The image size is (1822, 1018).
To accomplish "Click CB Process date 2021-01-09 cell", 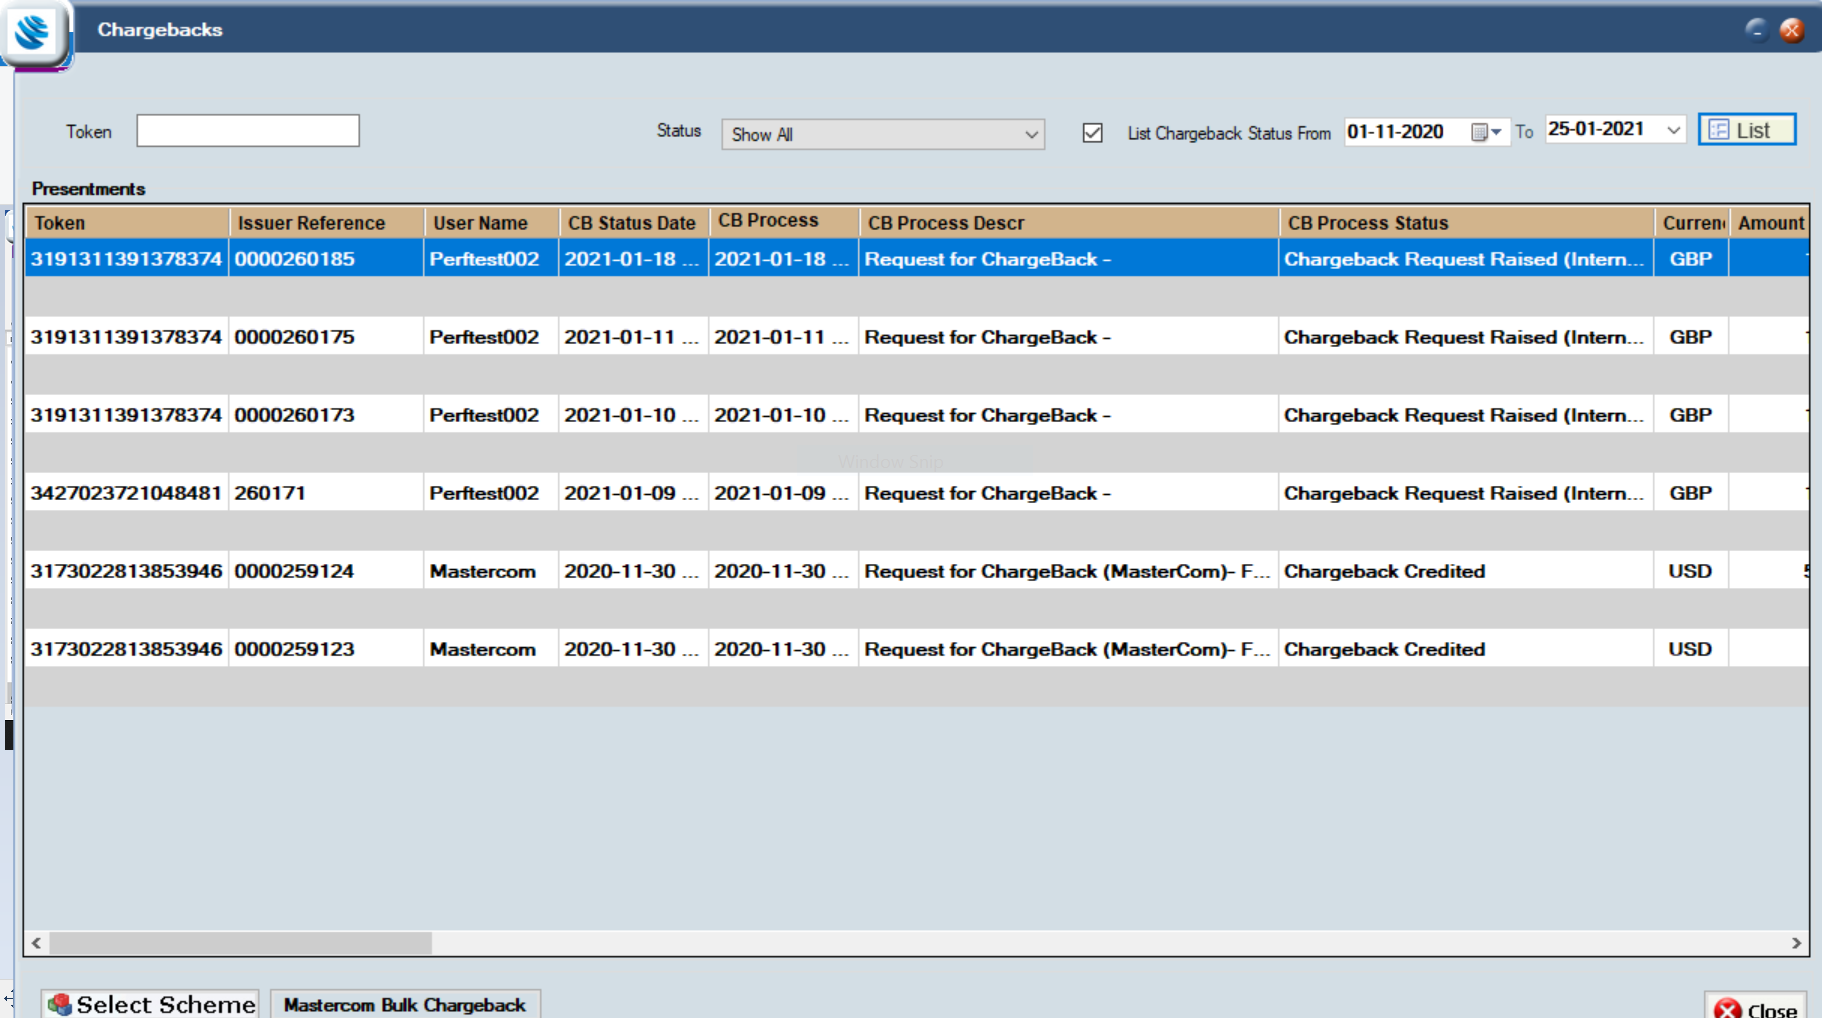I will pos(783,493).
